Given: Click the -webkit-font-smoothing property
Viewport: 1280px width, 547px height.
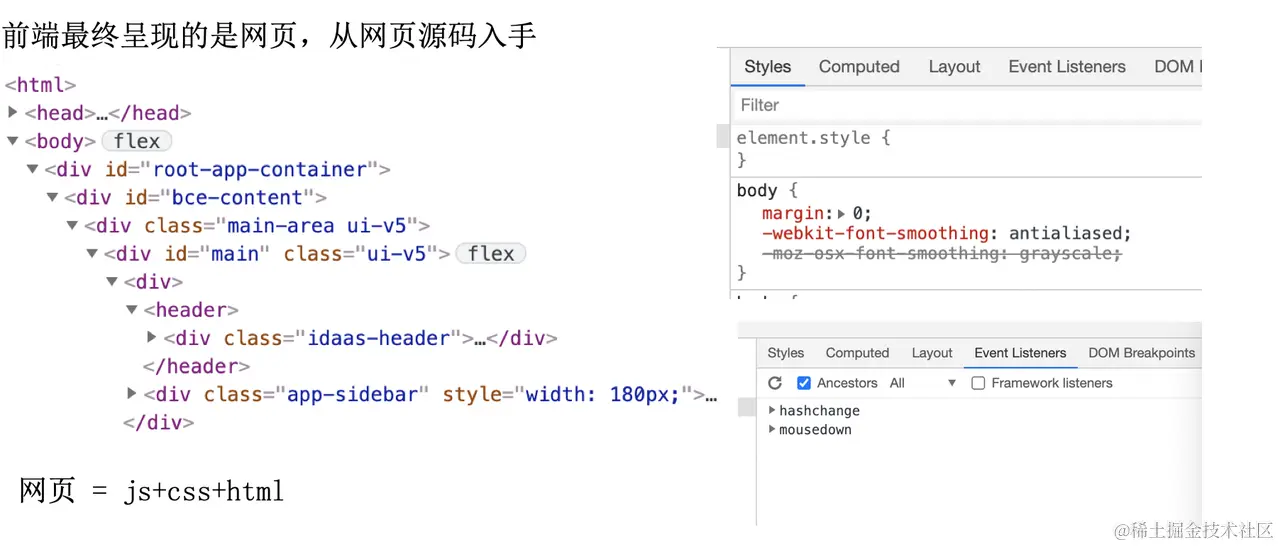Looking at the screenshot, I should pyautogui.click(x=875, y=233).
